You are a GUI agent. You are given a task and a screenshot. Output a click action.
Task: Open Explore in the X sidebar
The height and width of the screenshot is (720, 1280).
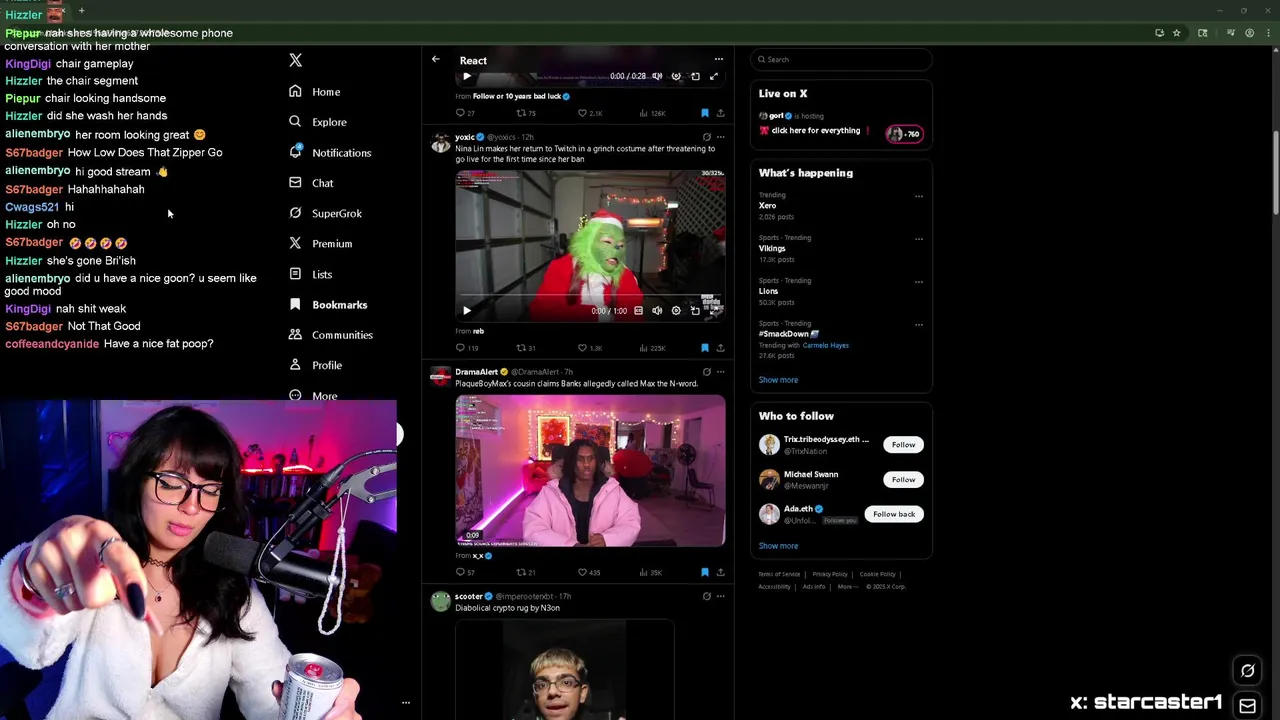[317, 122]
